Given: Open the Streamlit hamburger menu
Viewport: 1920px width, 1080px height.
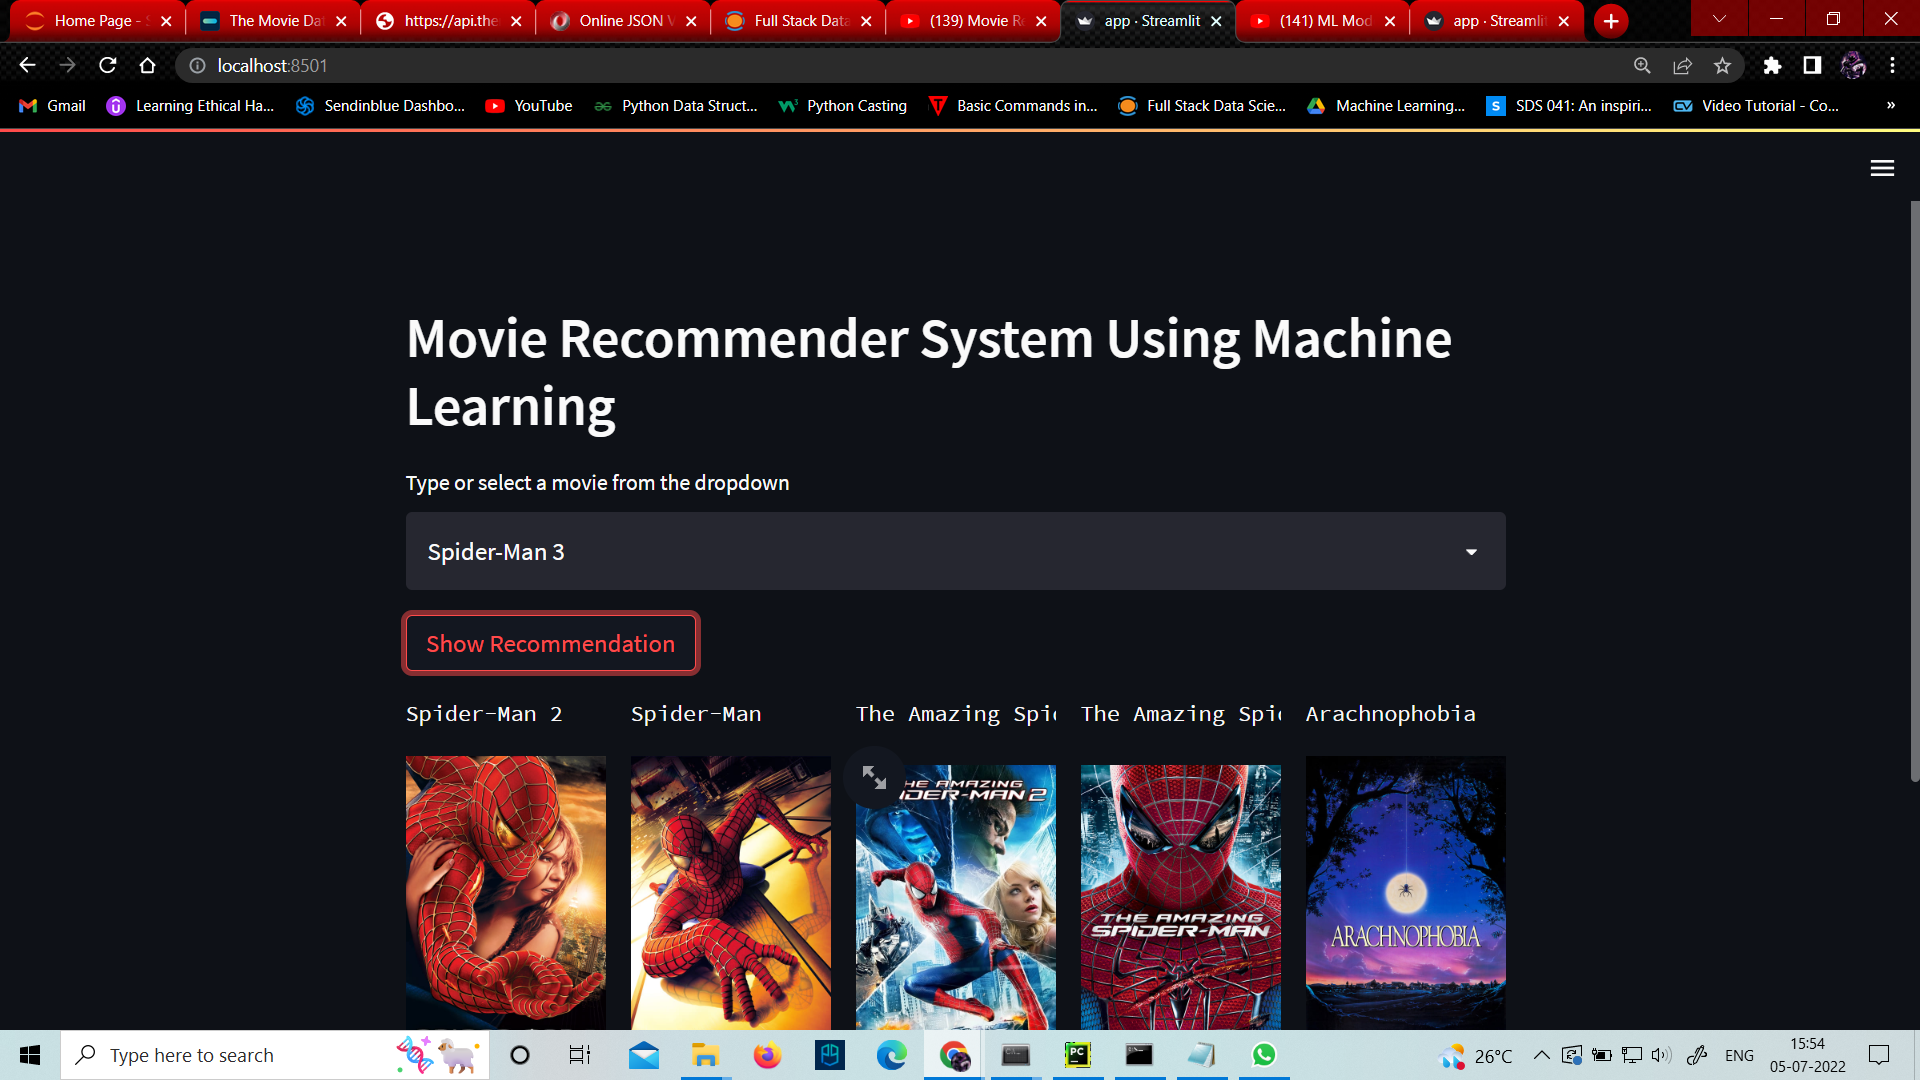Looking at the screenshot, I should coord(1881,168).
